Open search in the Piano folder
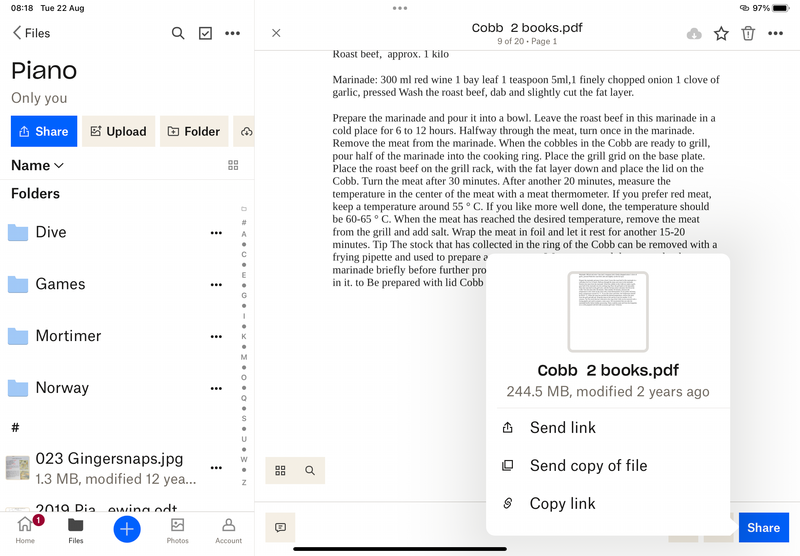The image size is (800, 556). tap(178, 33)
